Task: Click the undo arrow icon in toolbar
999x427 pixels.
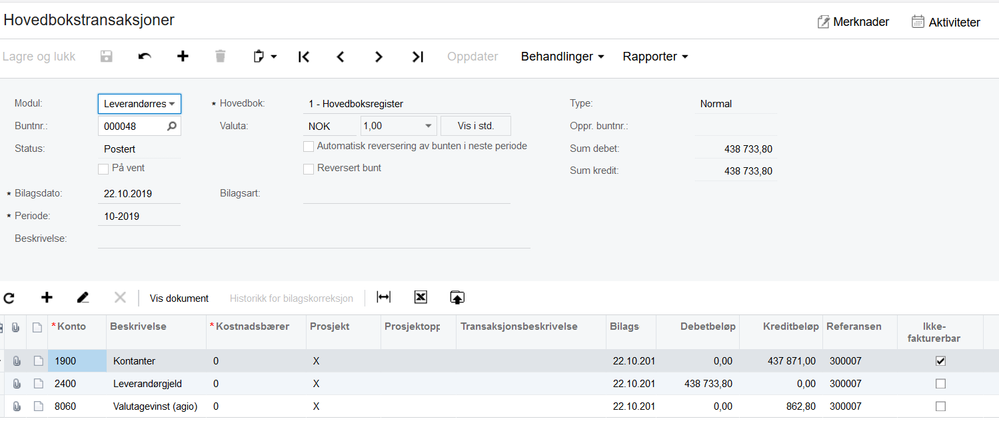Action: pos(145,57)
